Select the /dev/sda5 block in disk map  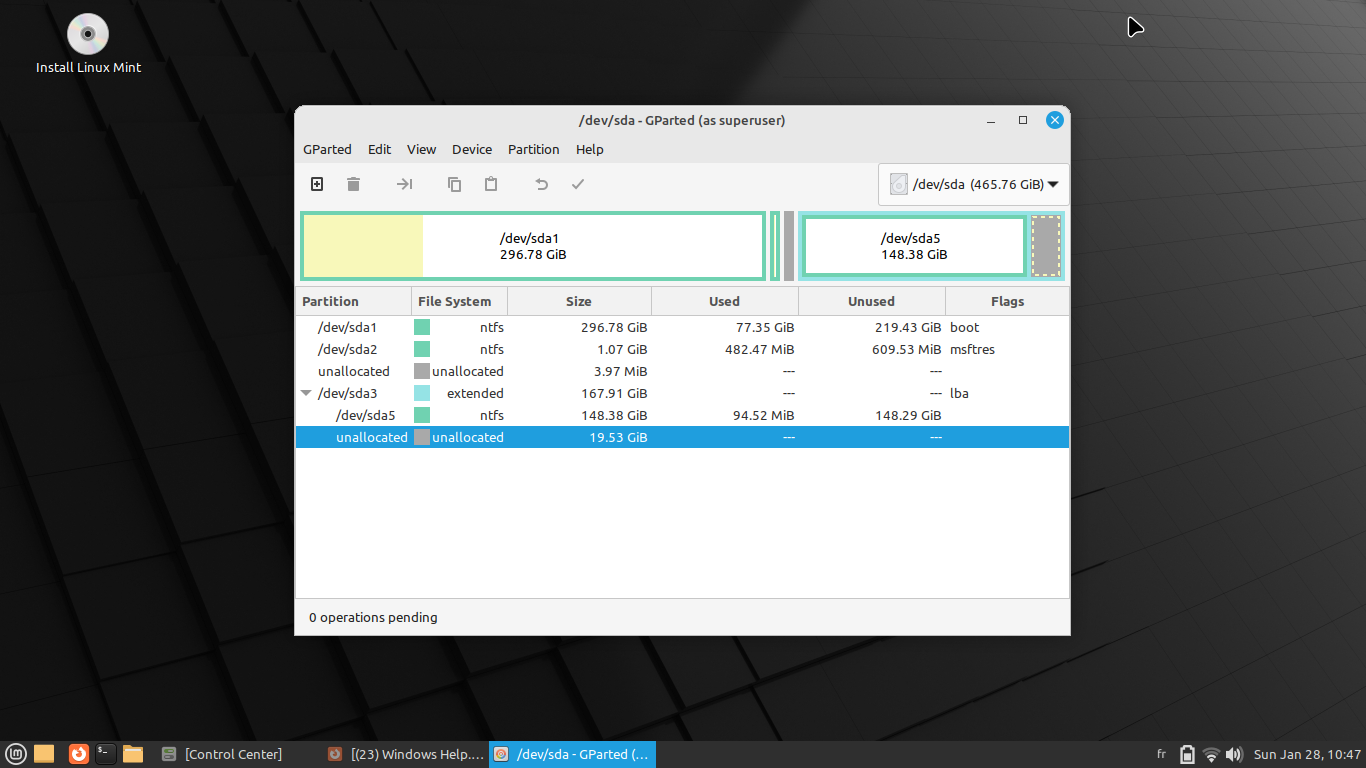[x=914, y=246]
